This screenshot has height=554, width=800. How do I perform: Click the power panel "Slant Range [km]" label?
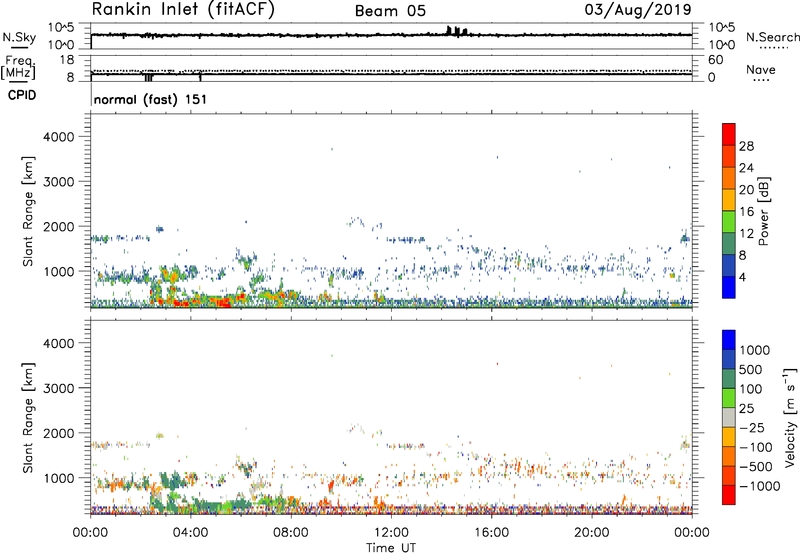28,211
